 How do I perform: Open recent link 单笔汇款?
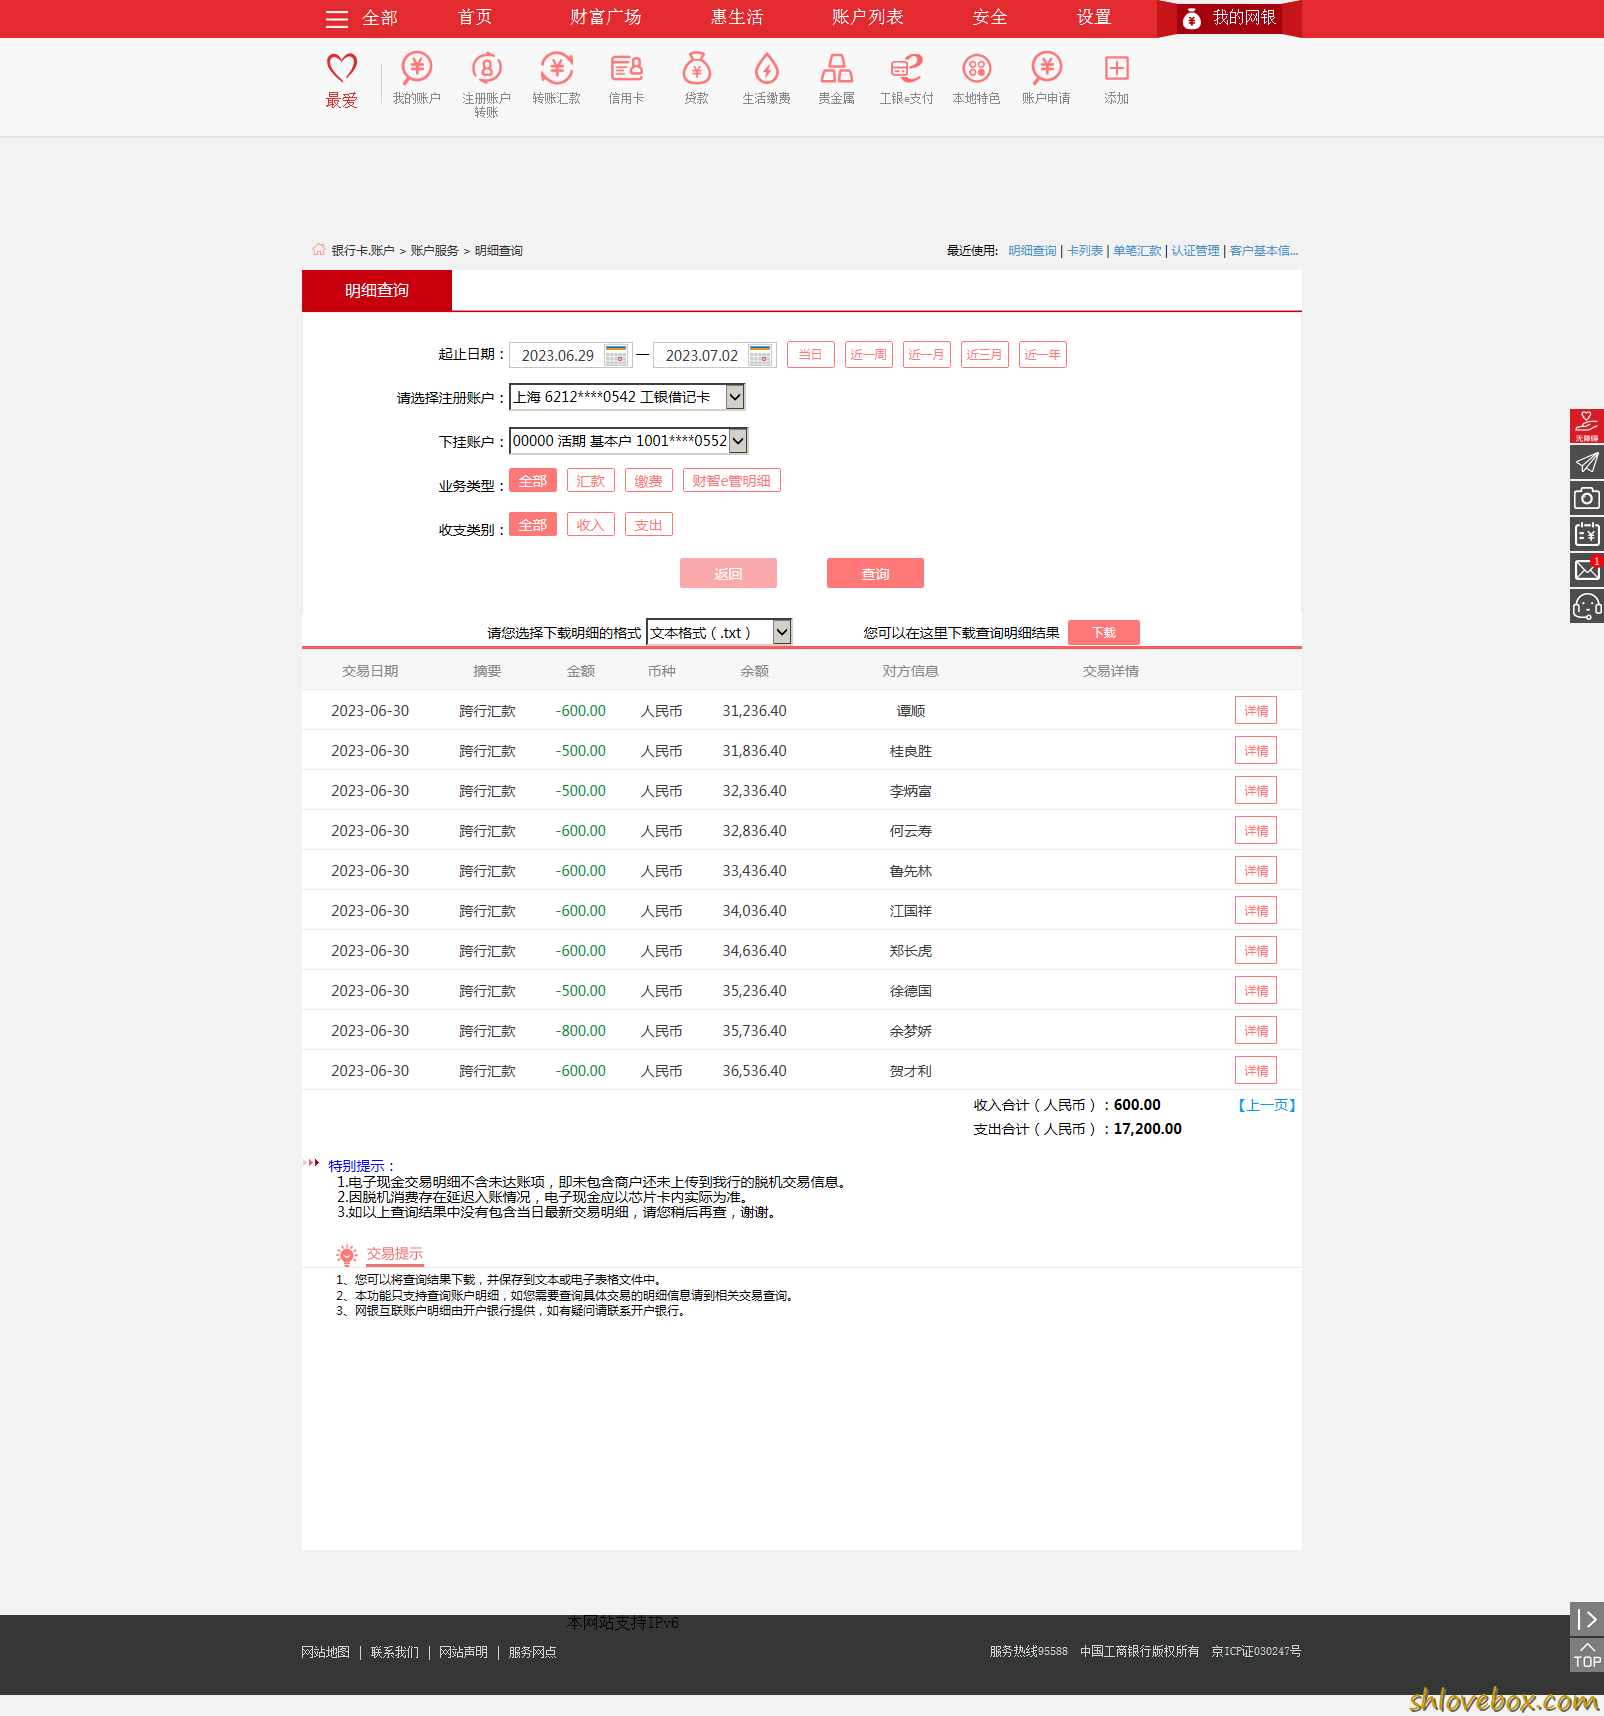pos(1137,251)
